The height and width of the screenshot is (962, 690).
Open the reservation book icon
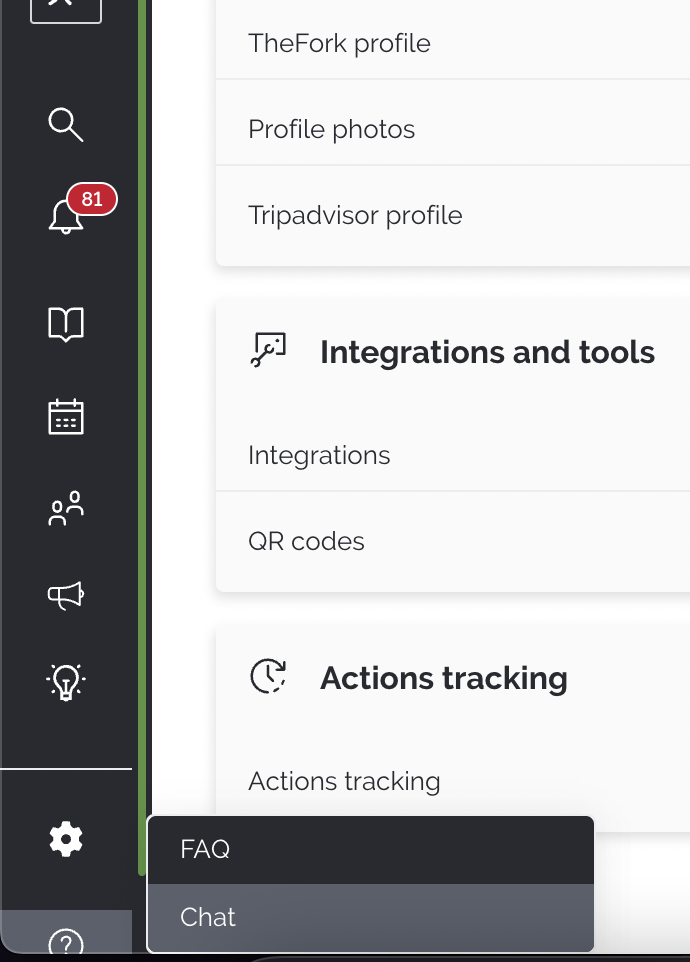[66, 324]
